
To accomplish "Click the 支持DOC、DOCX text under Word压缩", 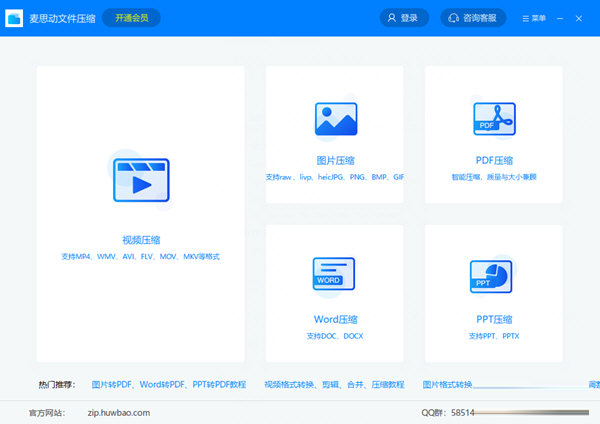I will pos(335,335).
